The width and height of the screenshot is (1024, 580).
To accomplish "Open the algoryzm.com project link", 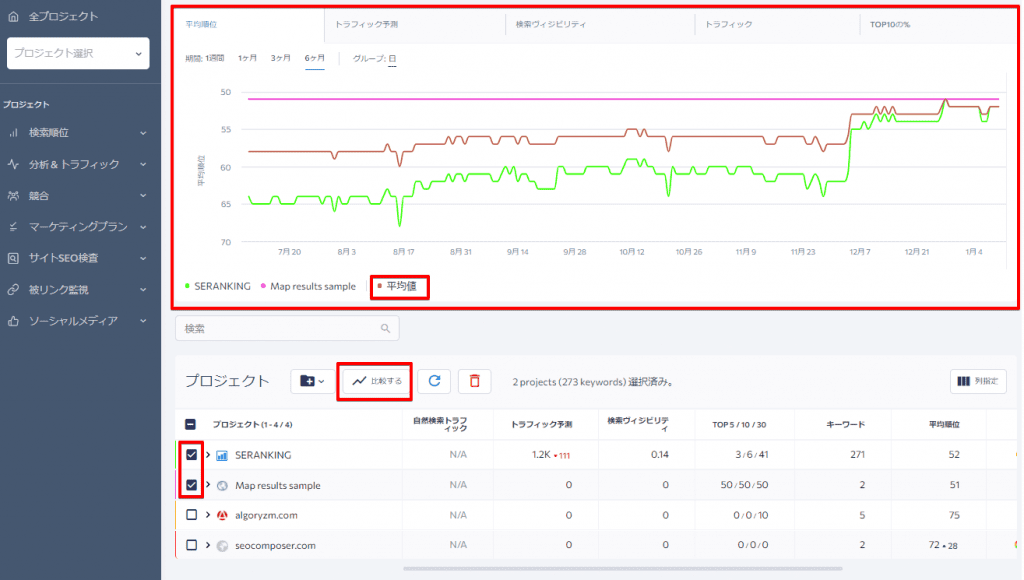I will tap(266, 515).
